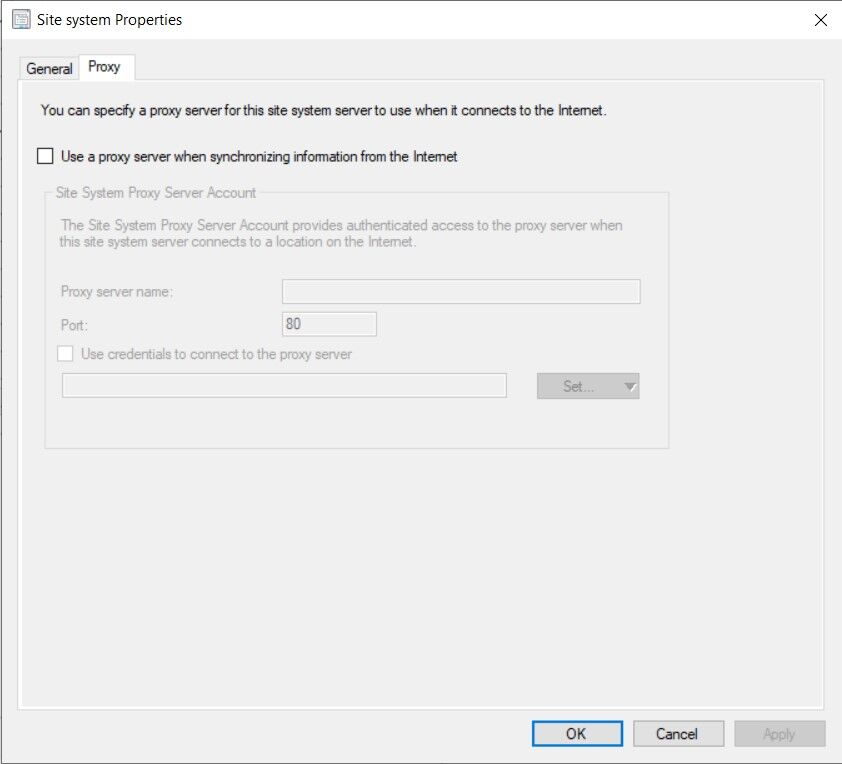The image size is (842, 764).
Task: Check 'Use credentials to connect to the proxy server'
Action: point(65,353)
